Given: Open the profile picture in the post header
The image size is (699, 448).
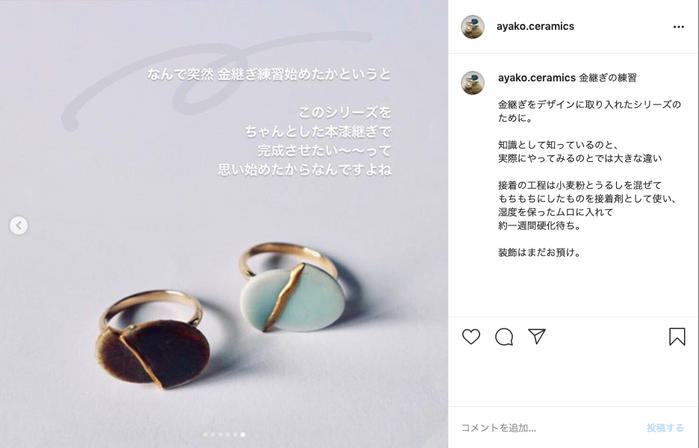Looking at the screenshot, I should (473, 27).
